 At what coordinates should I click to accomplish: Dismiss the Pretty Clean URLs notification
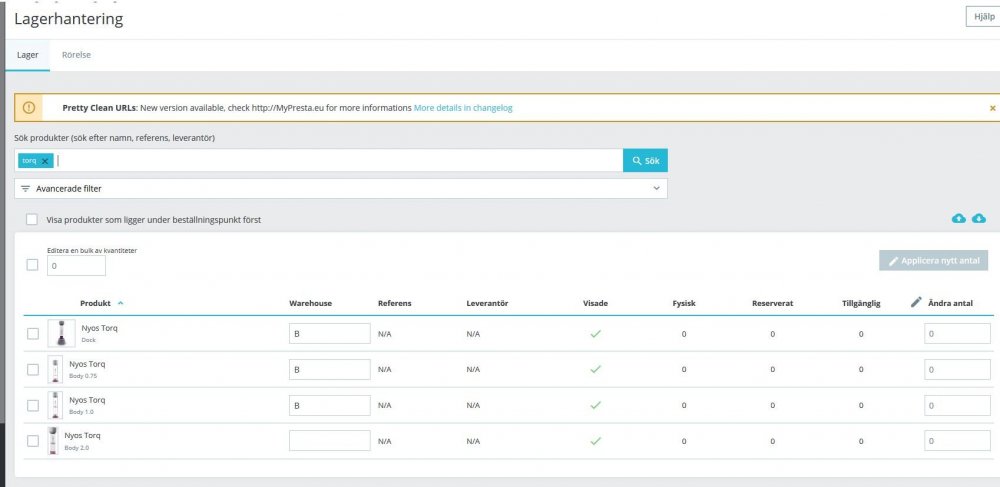(x=992, y=108)
